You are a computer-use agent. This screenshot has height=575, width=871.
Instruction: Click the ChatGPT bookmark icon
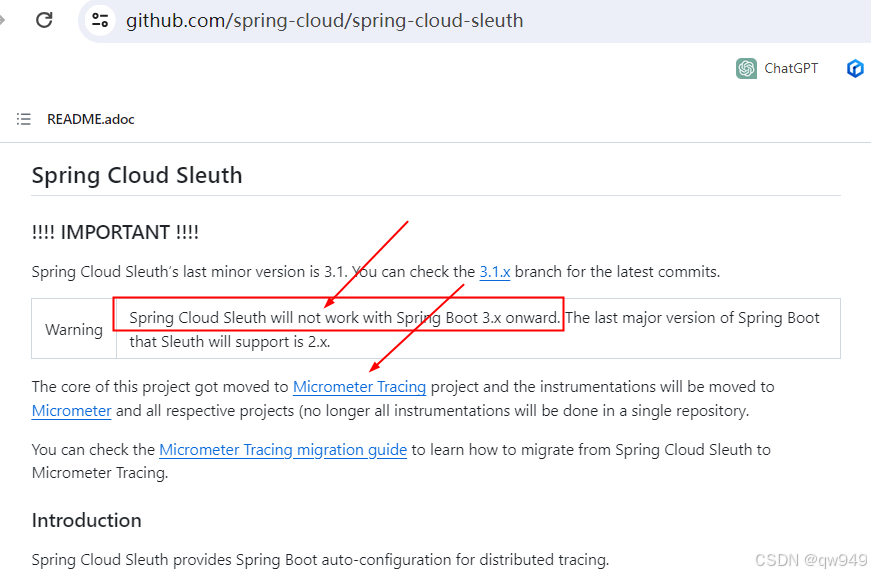pyautogui.click(x=746, y=68)
